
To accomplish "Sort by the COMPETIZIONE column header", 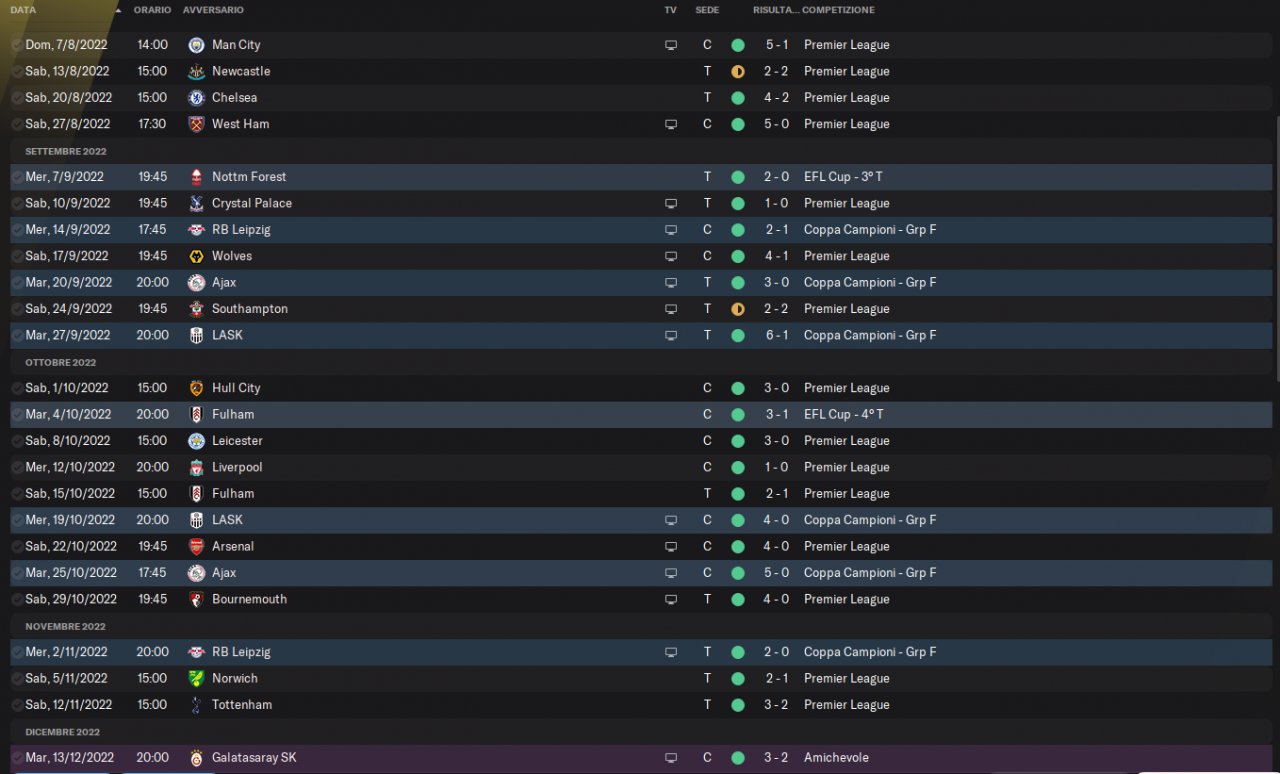I will click(x=838, y=10).
